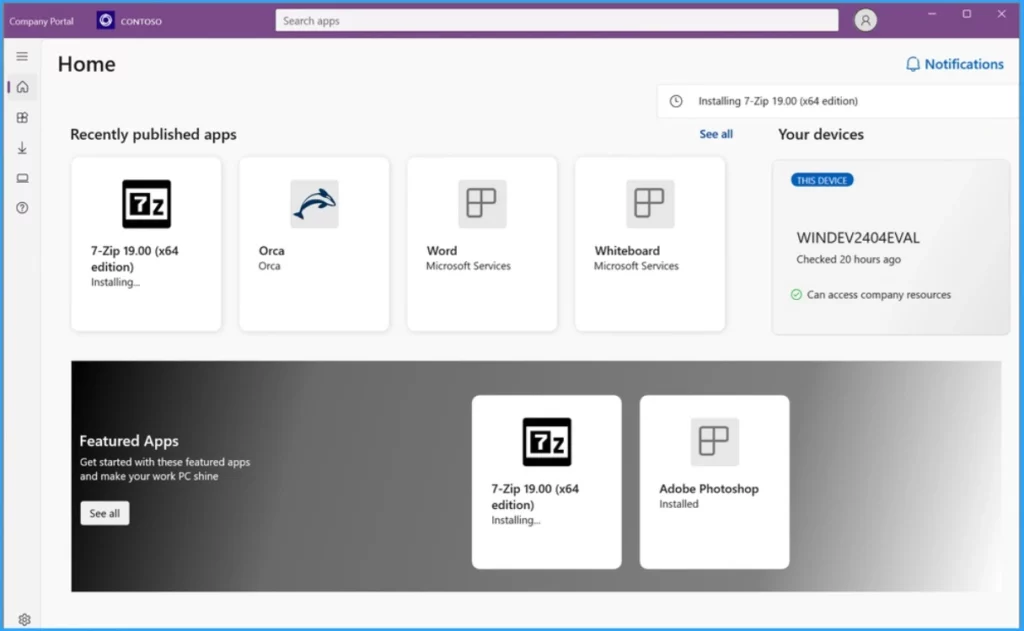The width and height of the screenshot is (1024, 631).
Task: Click the 7-Zip icon in Recently published apps
Action: pyautogui.click(x=146, y=204)
